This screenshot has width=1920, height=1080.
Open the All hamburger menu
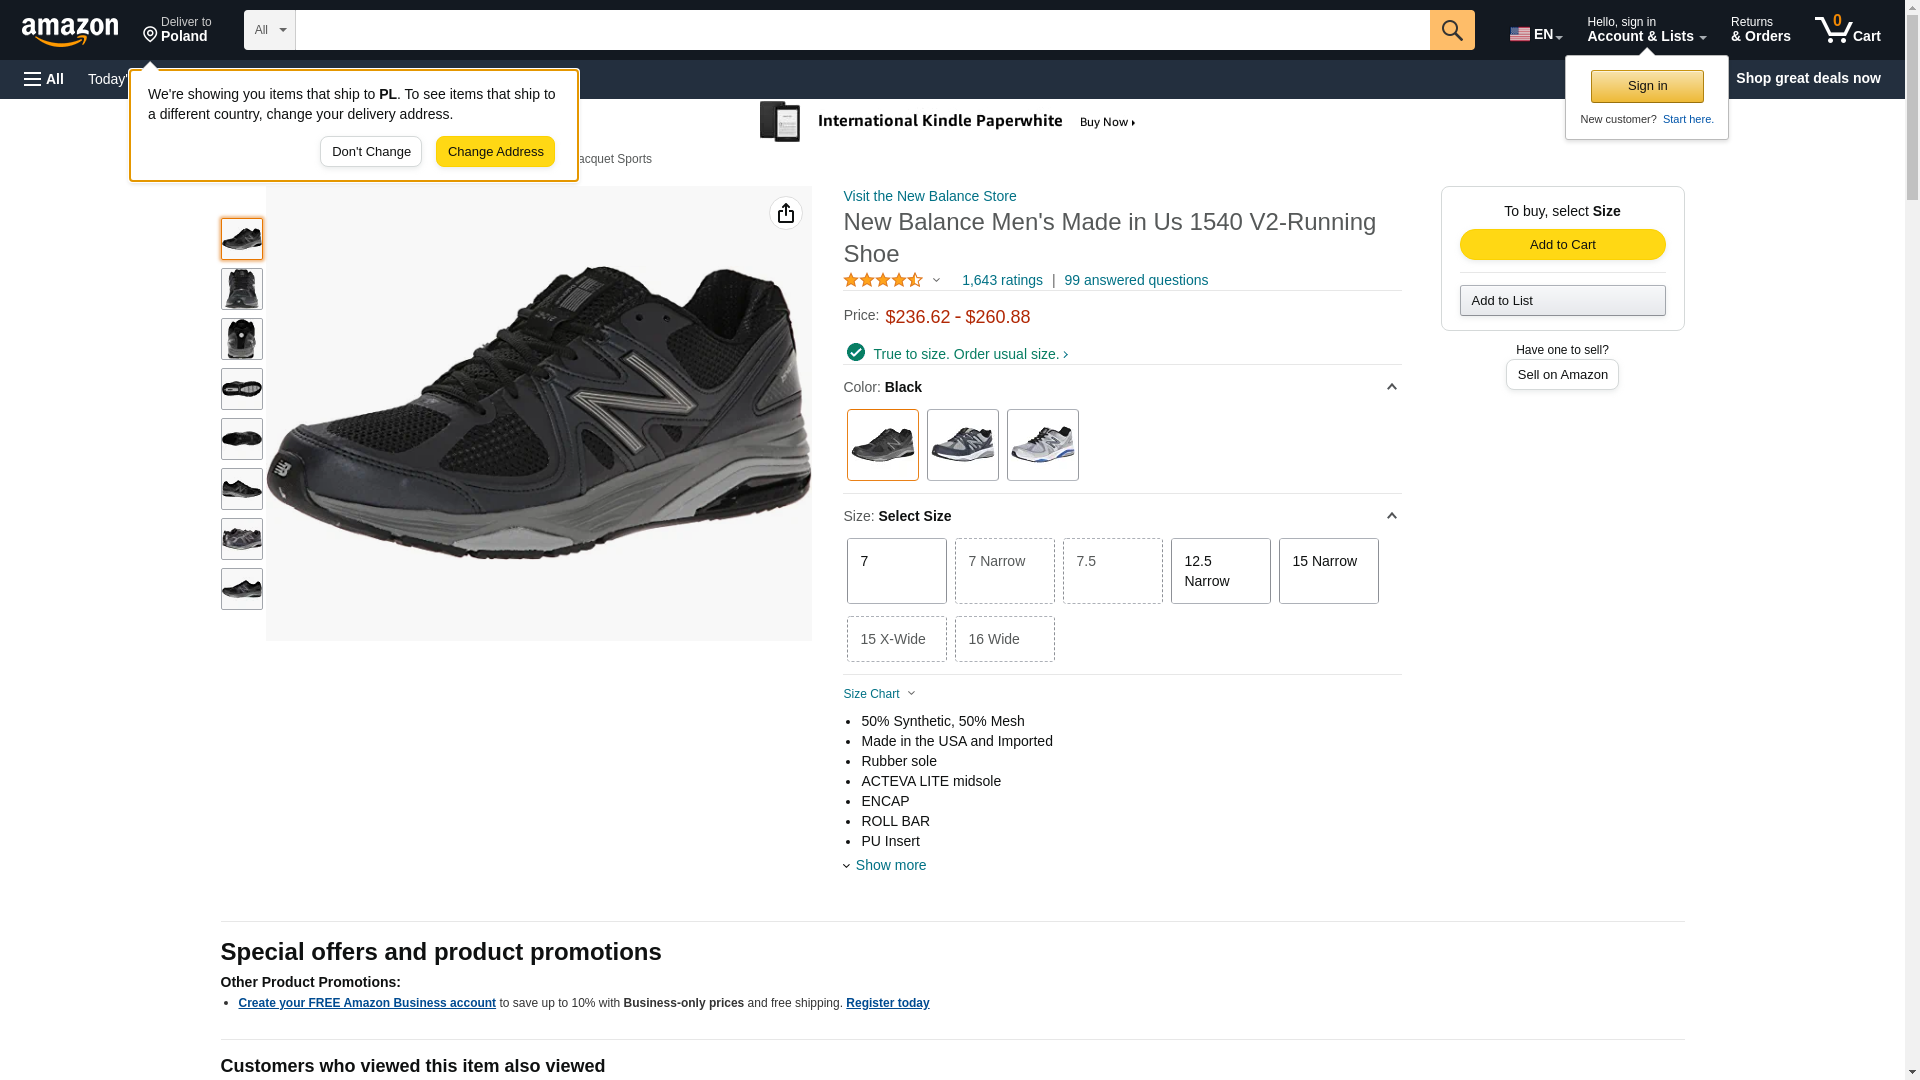(44, 79)
